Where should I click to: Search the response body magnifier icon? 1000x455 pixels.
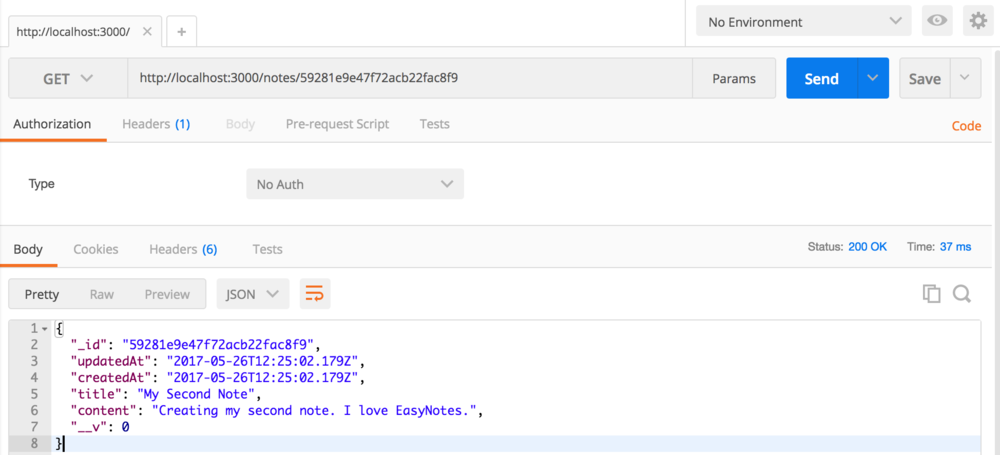pyautogui.click(x=962, y=294)
